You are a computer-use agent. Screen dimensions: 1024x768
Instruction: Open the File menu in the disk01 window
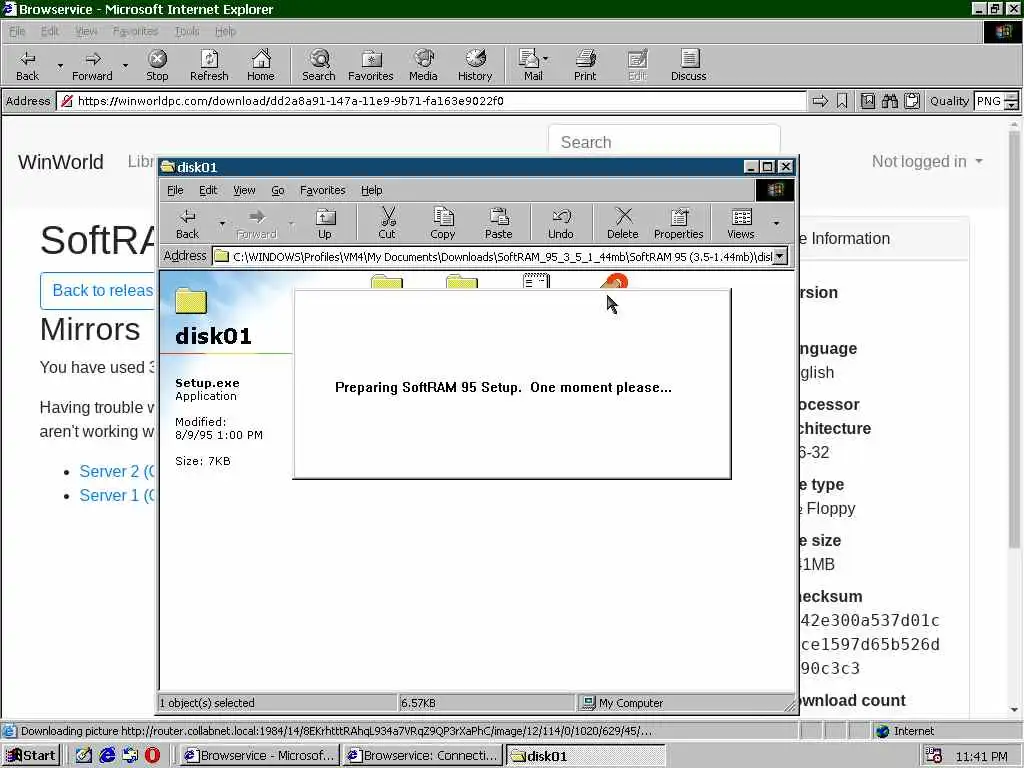pyautogui.click(x=175, y=190)
